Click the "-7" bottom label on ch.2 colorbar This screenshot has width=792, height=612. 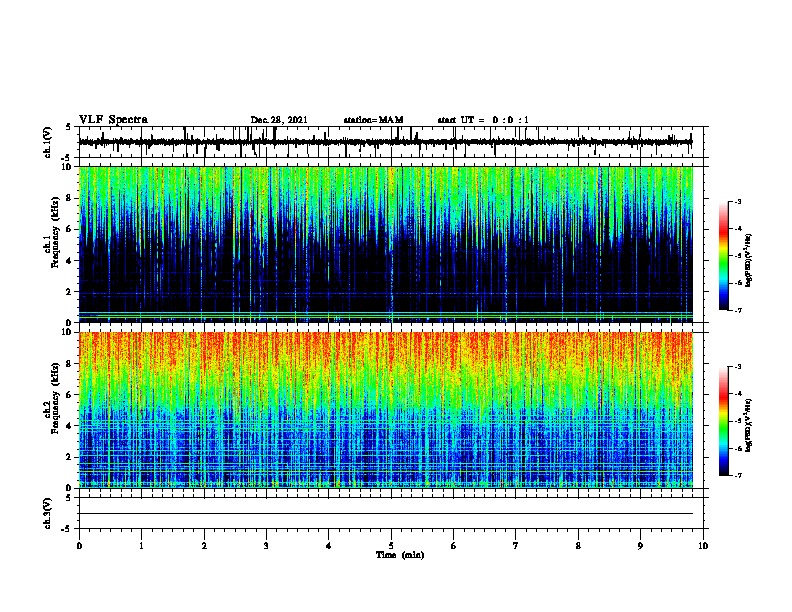tap(738, 476)
